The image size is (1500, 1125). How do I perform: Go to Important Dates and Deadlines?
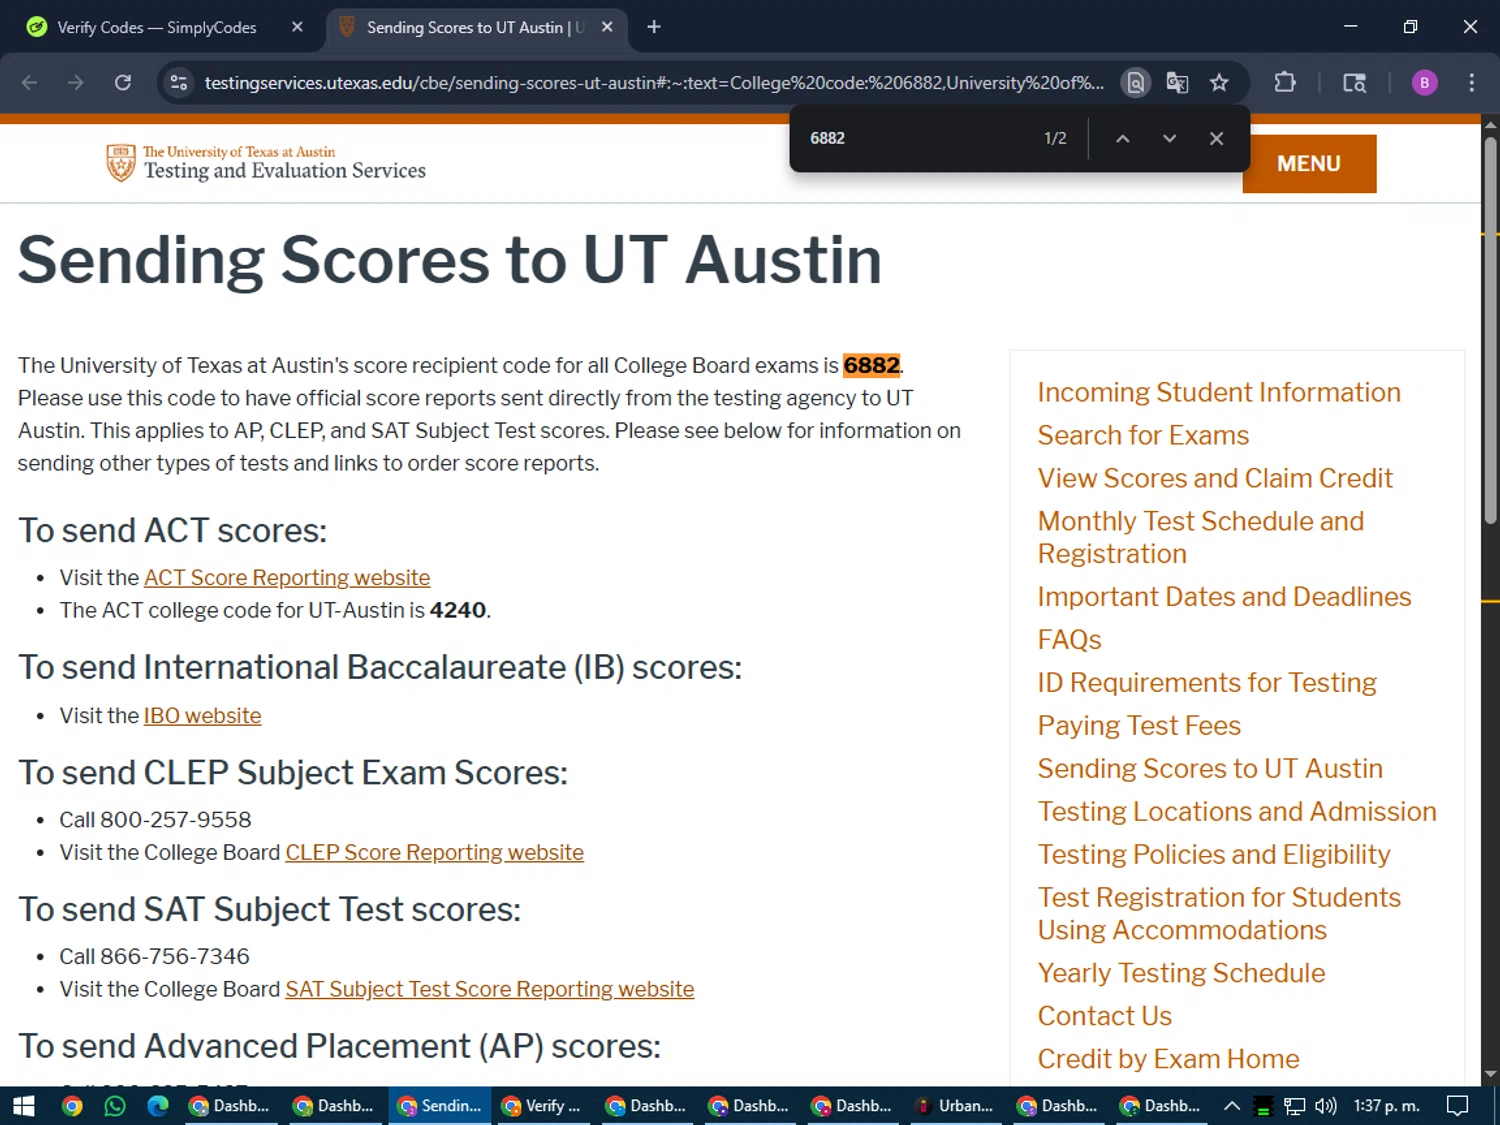(x=1224, y=596)
